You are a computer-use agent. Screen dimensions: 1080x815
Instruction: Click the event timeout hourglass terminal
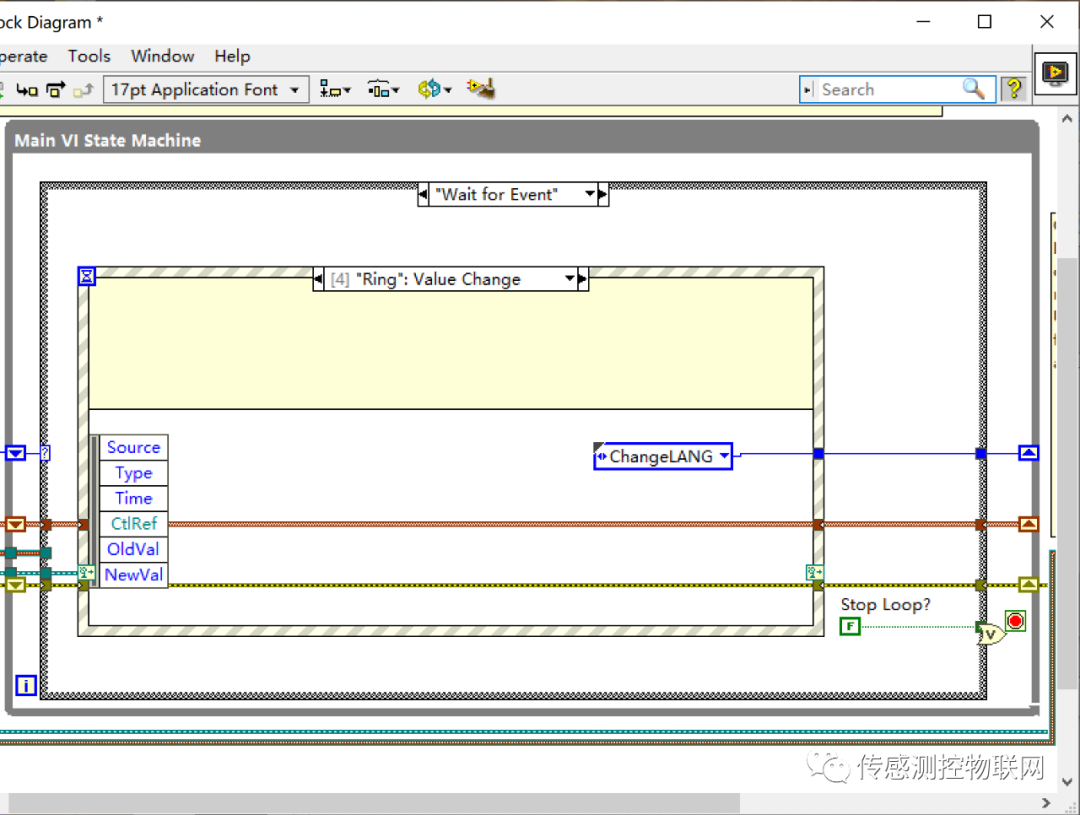click(87, 276)
